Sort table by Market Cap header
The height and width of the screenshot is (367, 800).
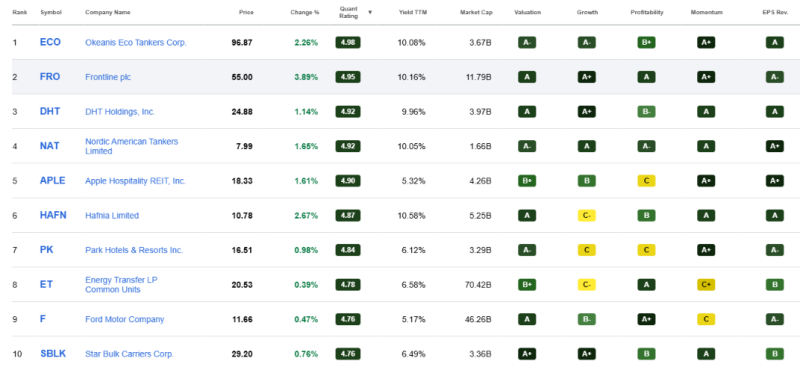(x=476, y=12)
